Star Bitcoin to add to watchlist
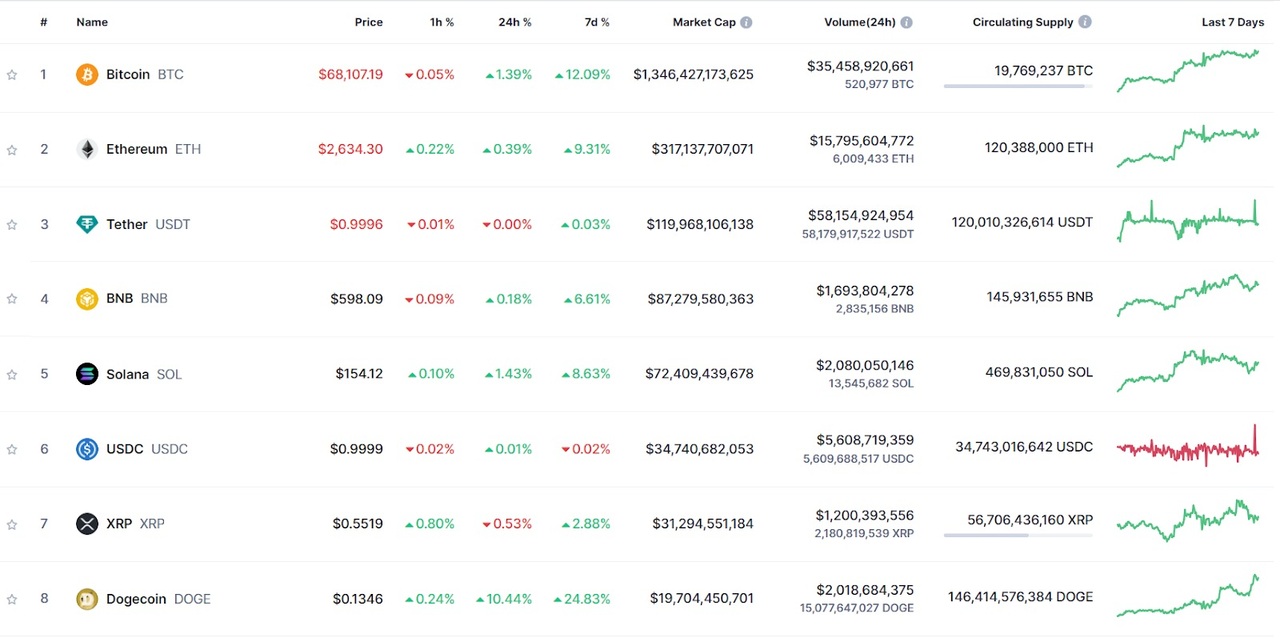This screenshot has width=1280, height=638. 12,75
